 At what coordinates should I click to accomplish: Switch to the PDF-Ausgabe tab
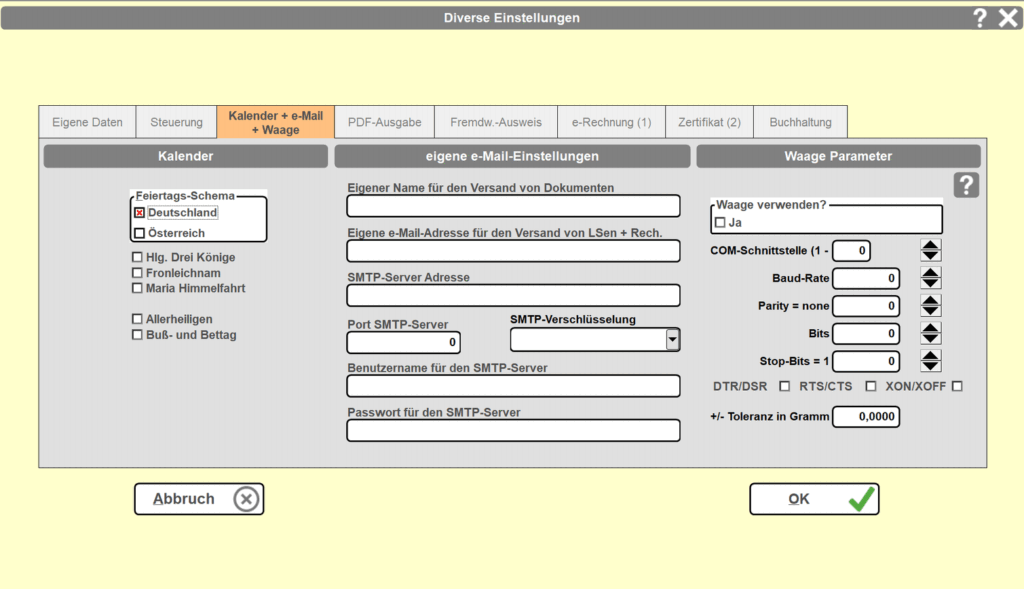[x=384, y=122]
